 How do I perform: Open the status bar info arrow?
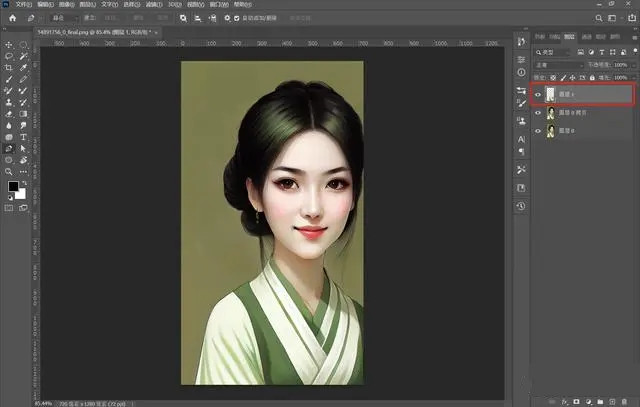click(133, 404)
